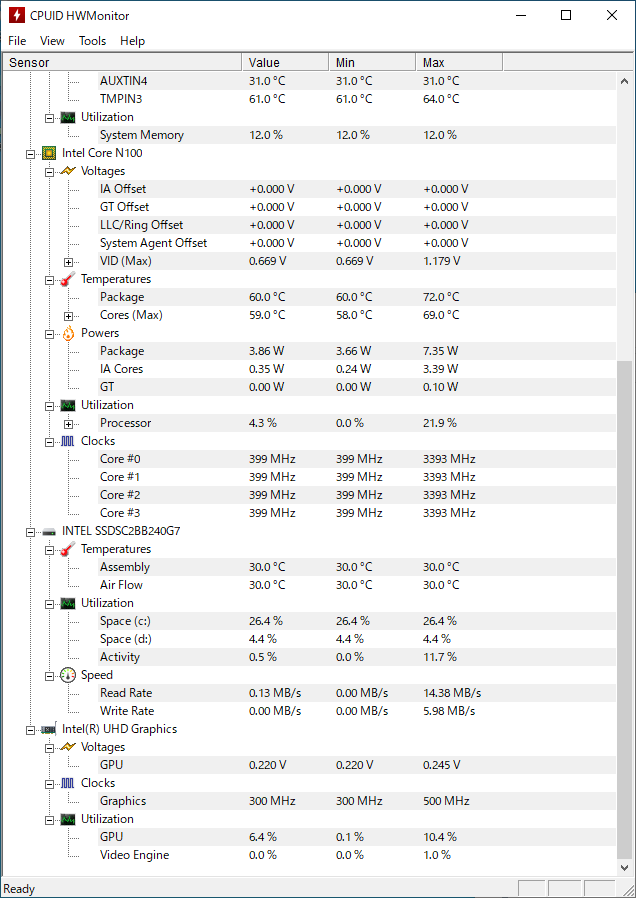Click the lightning icon beside CPU Voltages
Image resolution: width=636 pixels, height=898 pixels.
coord(68,171)
